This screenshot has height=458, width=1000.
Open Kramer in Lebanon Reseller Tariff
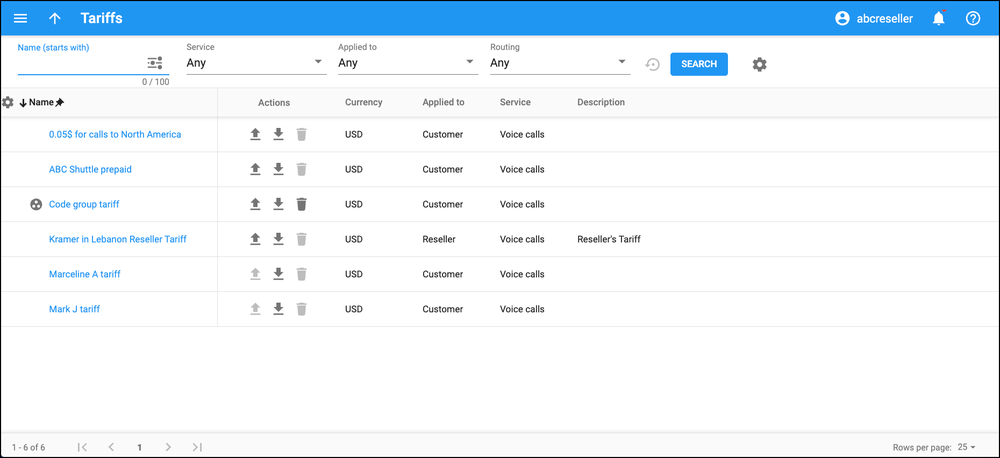(118, 239)
